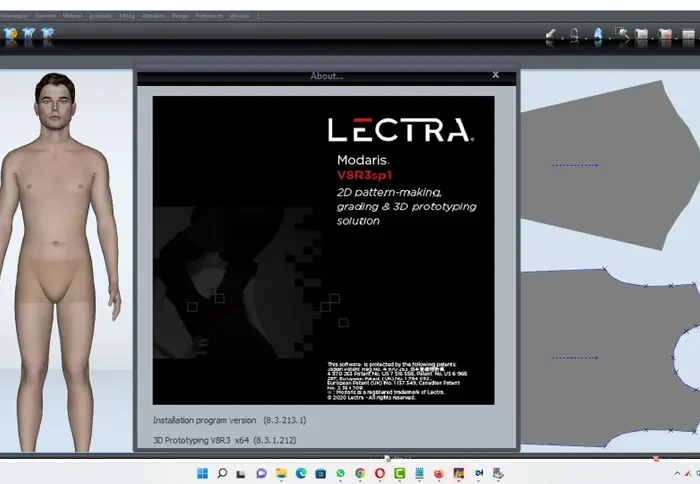Open the Window menu
700x484 pixels.
240,16
